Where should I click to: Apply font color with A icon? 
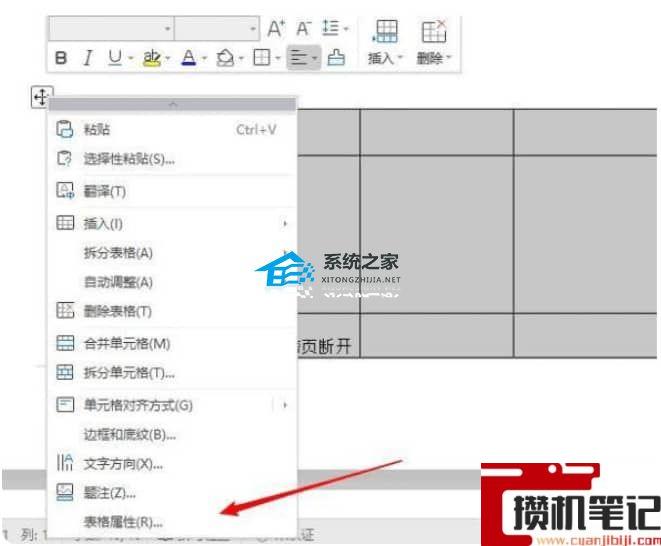pyautogui.click(x=188, y=58)
